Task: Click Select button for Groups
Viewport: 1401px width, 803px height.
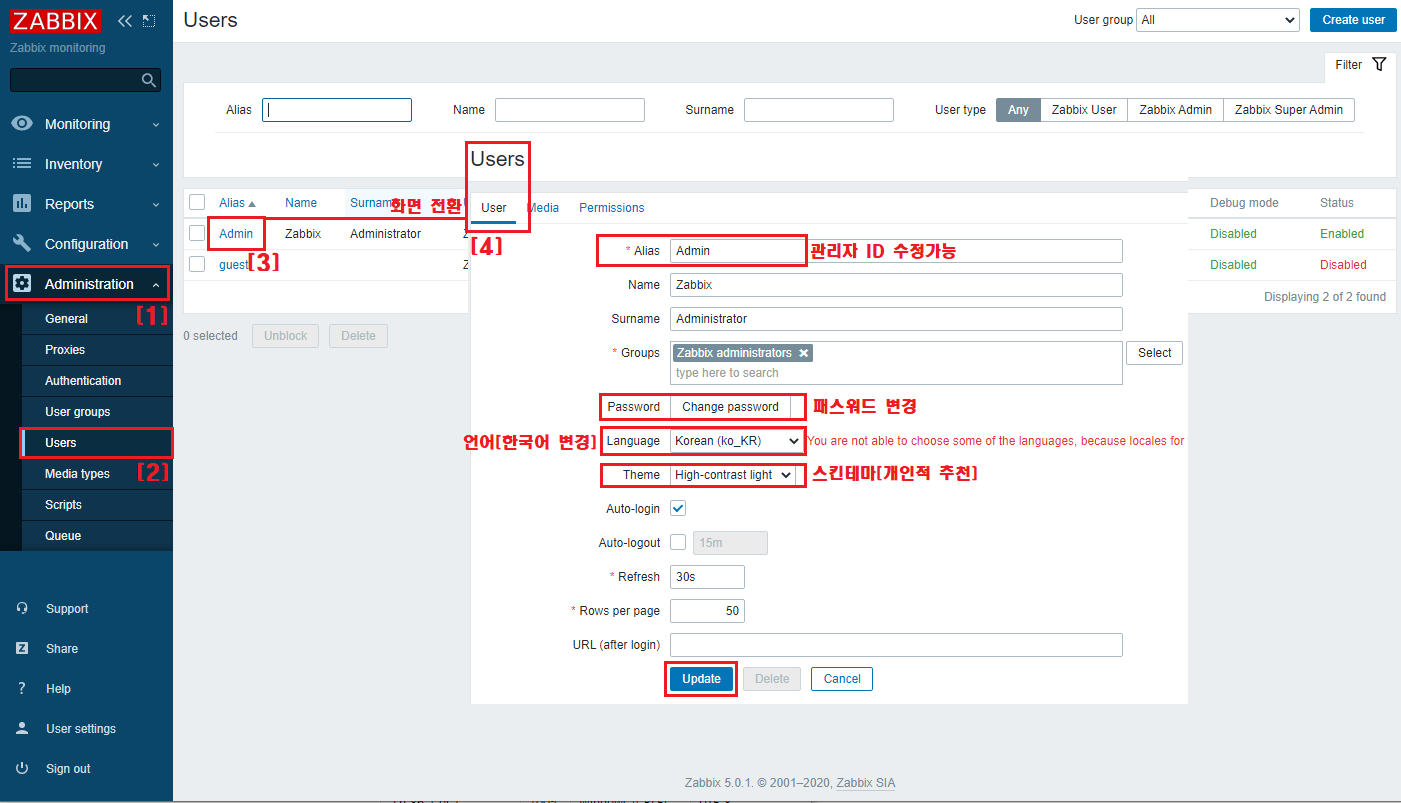Action: (x=1154, y=353)
